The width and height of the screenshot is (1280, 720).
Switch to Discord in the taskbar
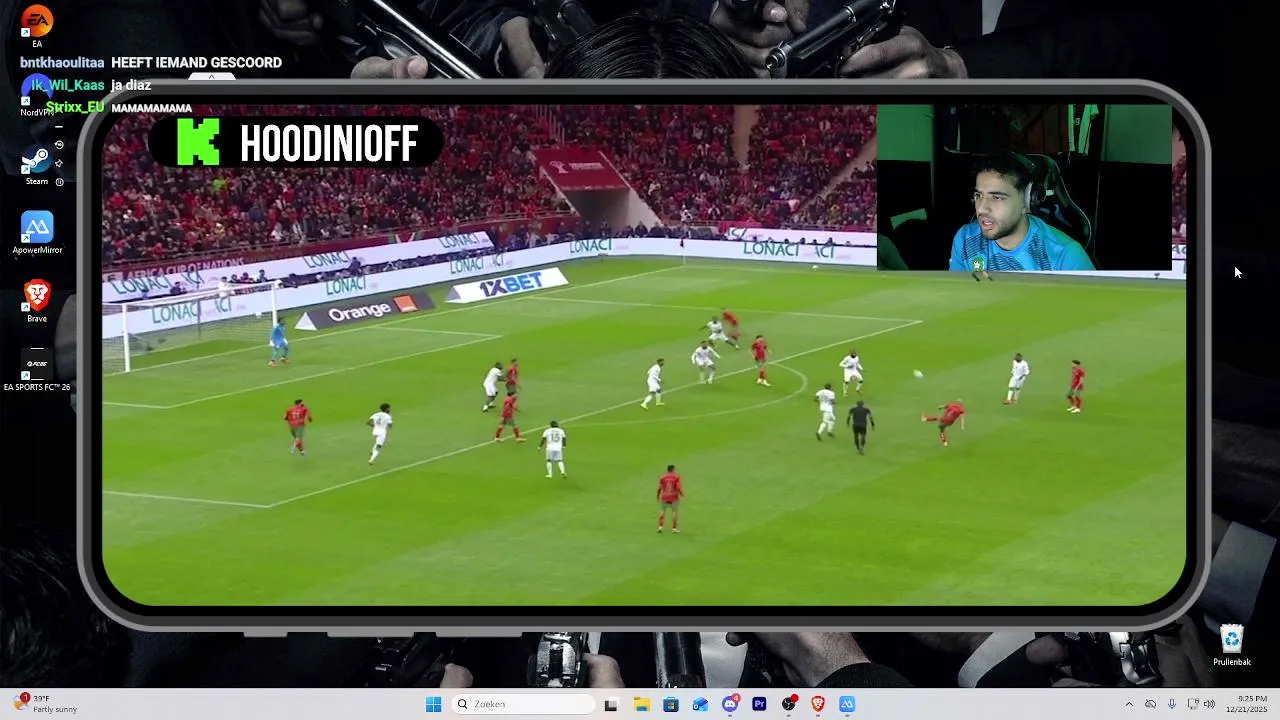[730, 704]
